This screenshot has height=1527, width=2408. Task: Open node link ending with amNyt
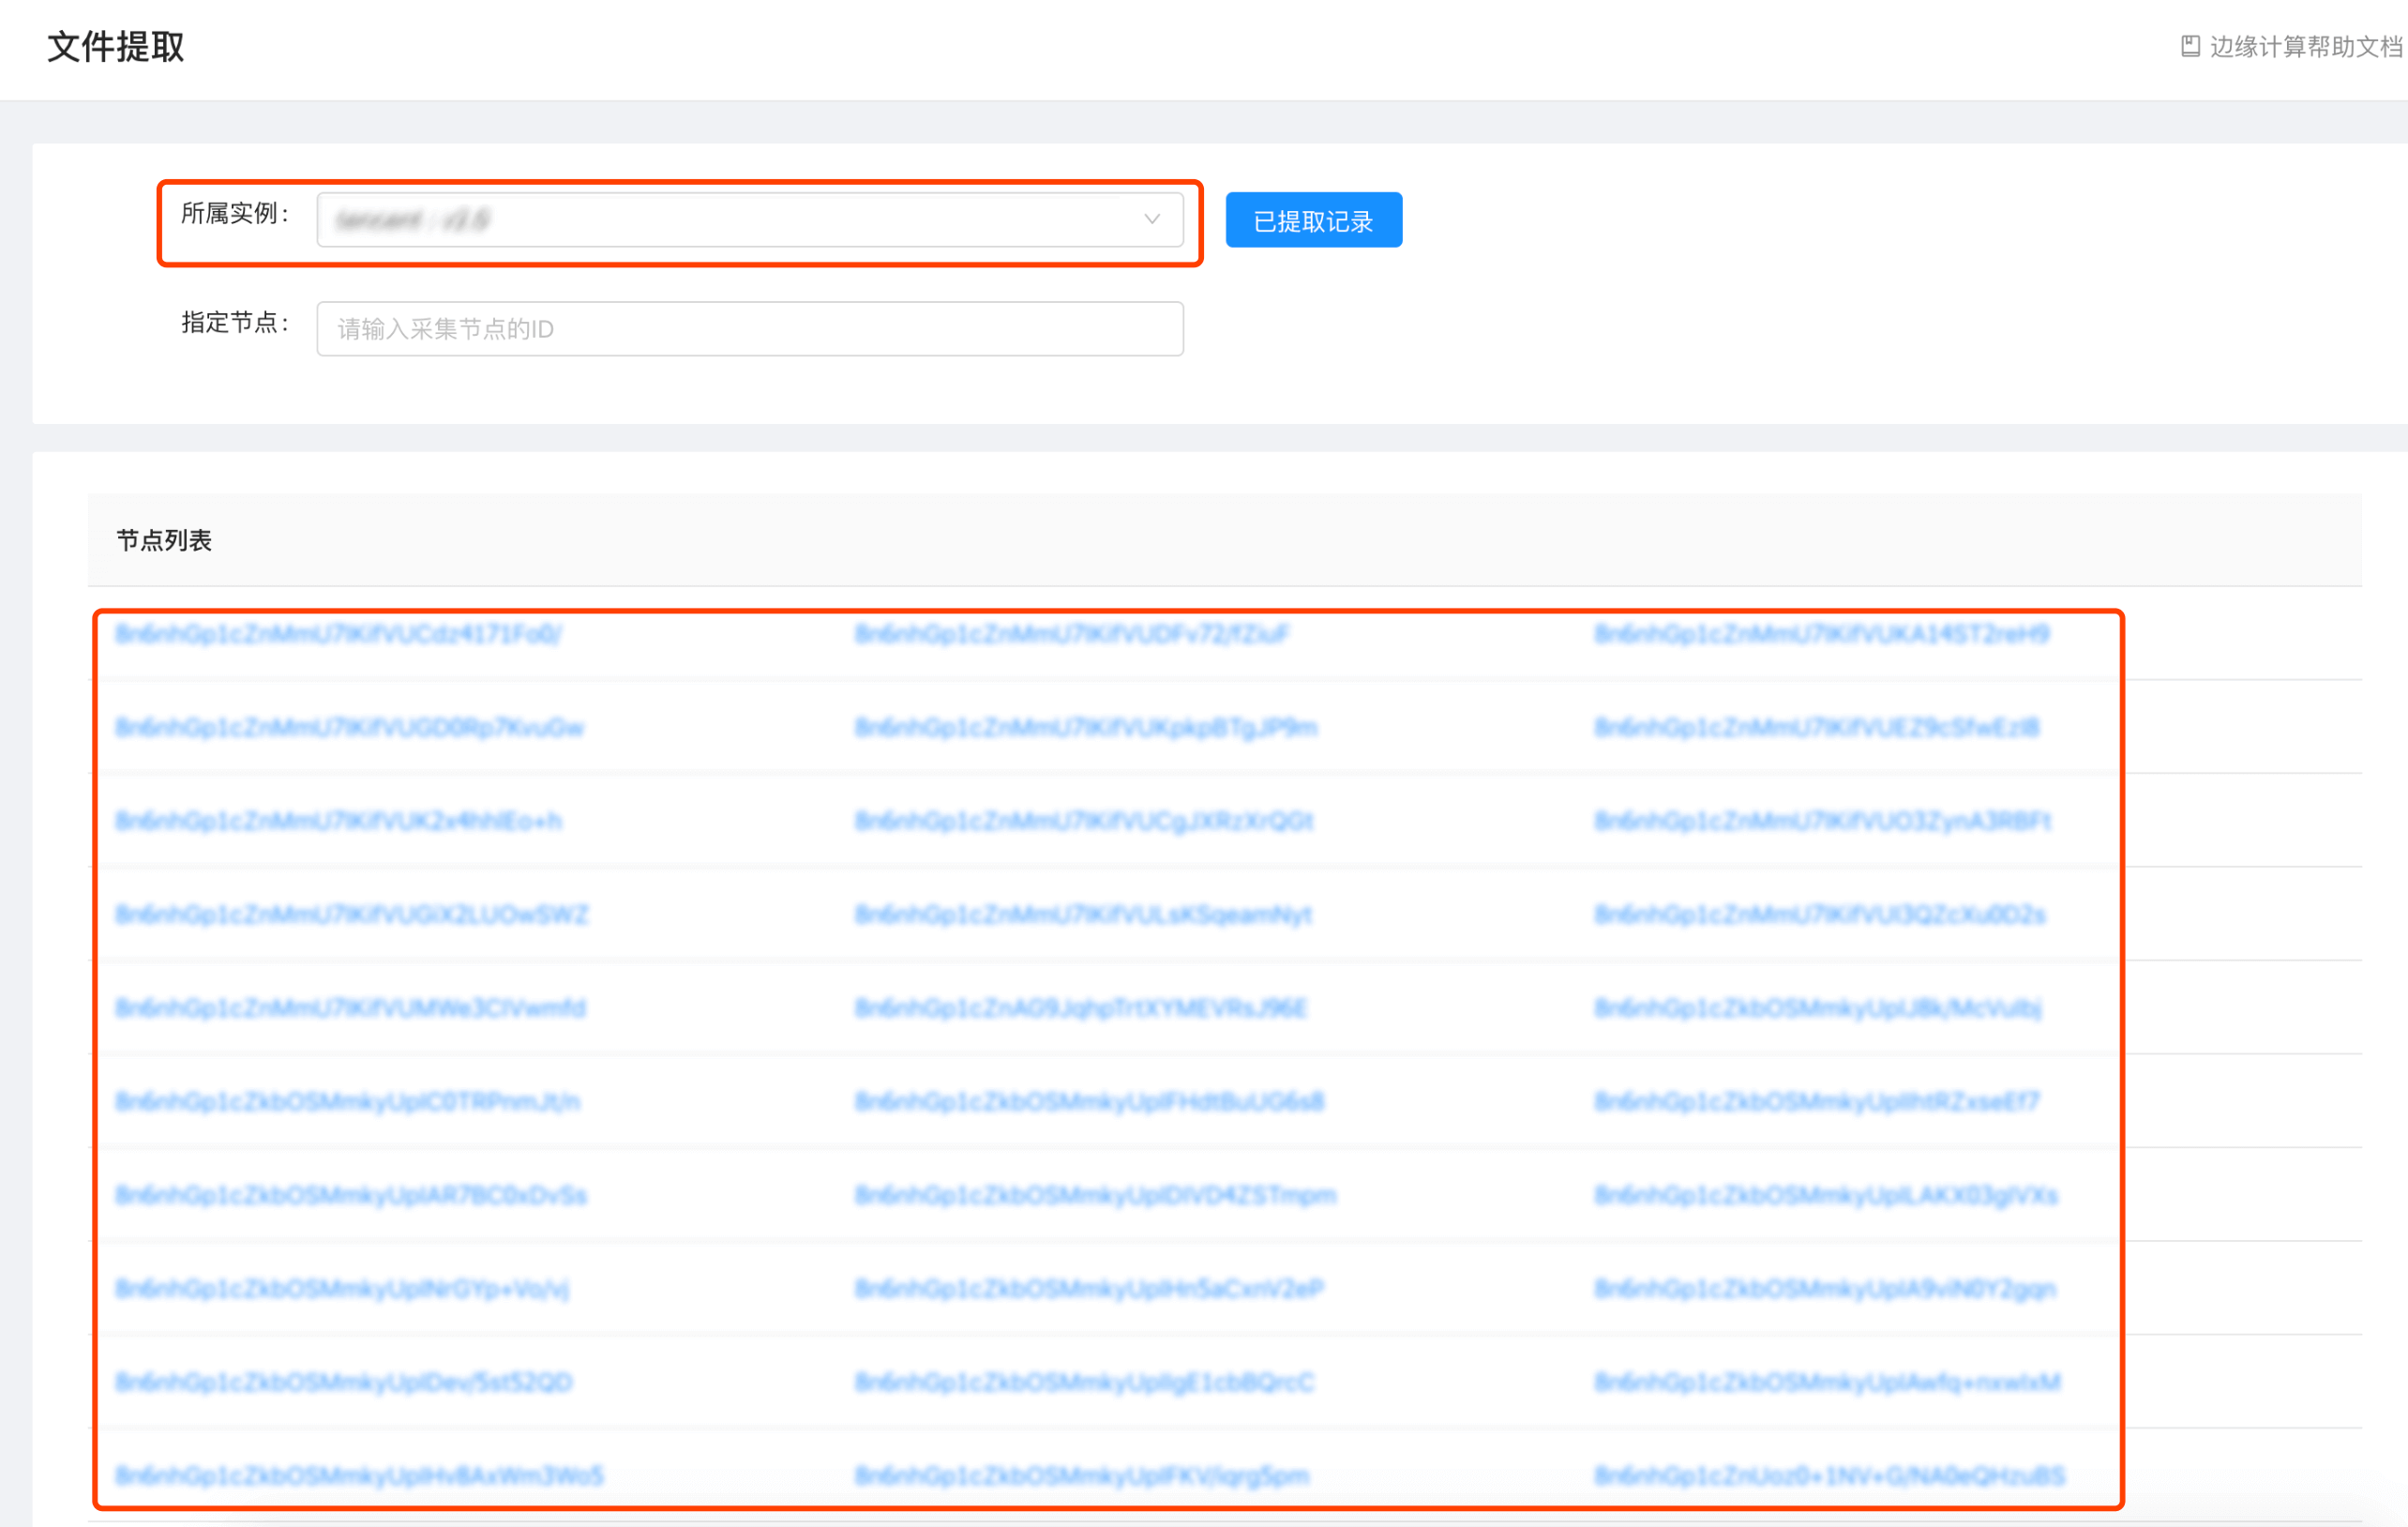click(1082, 915)
